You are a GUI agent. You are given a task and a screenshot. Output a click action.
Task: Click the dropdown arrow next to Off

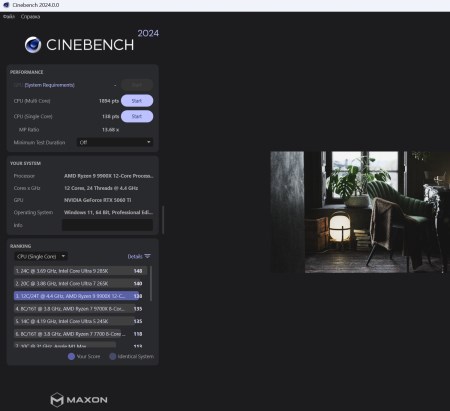(149, 142)
